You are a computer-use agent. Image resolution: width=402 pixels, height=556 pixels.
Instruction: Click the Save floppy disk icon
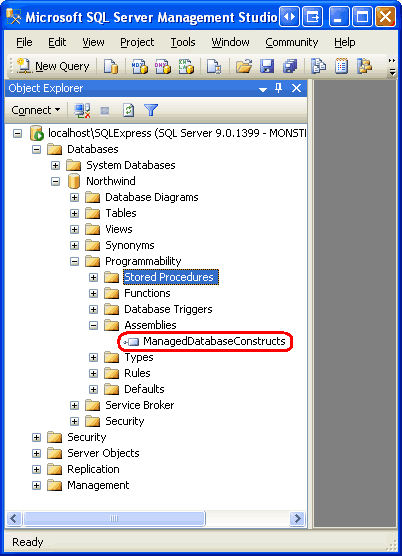click(267, 66)
